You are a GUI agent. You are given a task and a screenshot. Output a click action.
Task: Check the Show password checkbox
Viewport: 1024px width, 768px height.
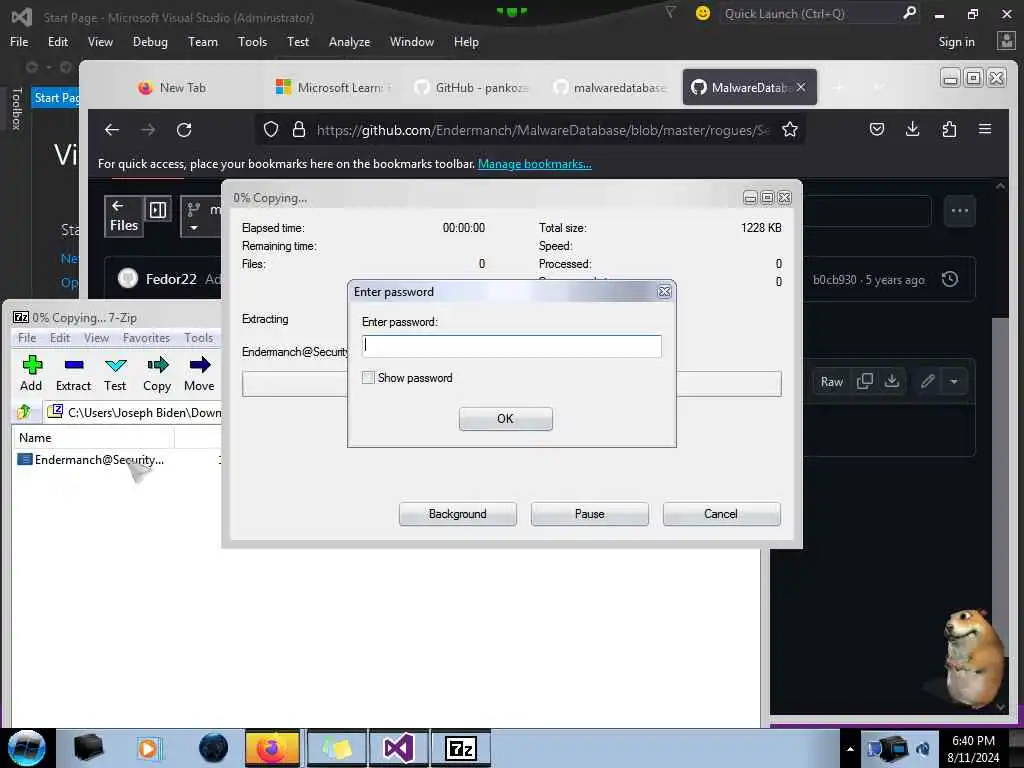368,377
